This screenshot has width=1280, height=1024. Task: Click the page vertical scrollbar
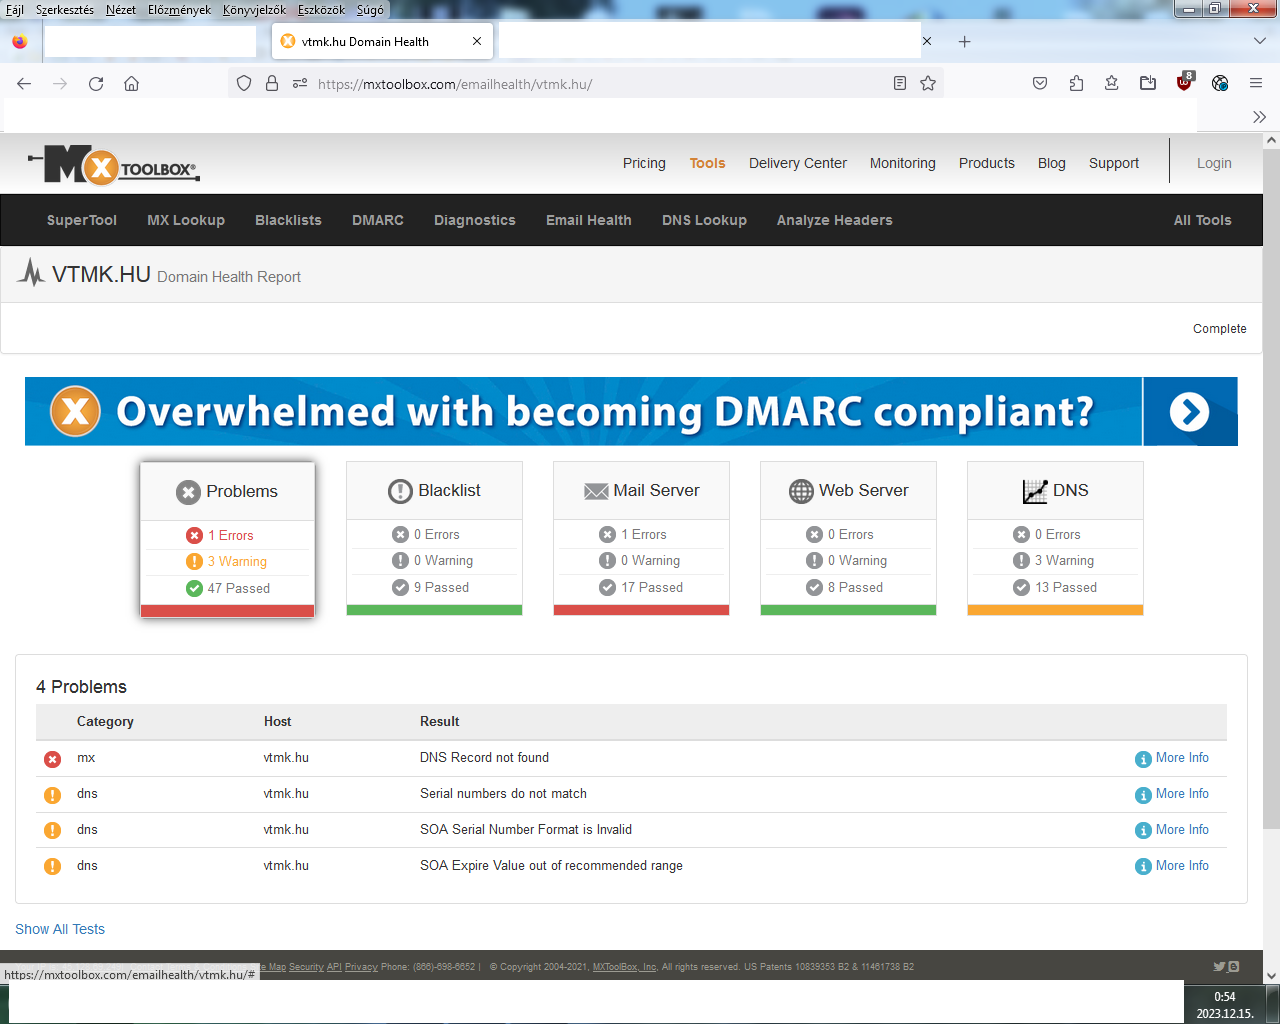click(x=1271, y=490)
